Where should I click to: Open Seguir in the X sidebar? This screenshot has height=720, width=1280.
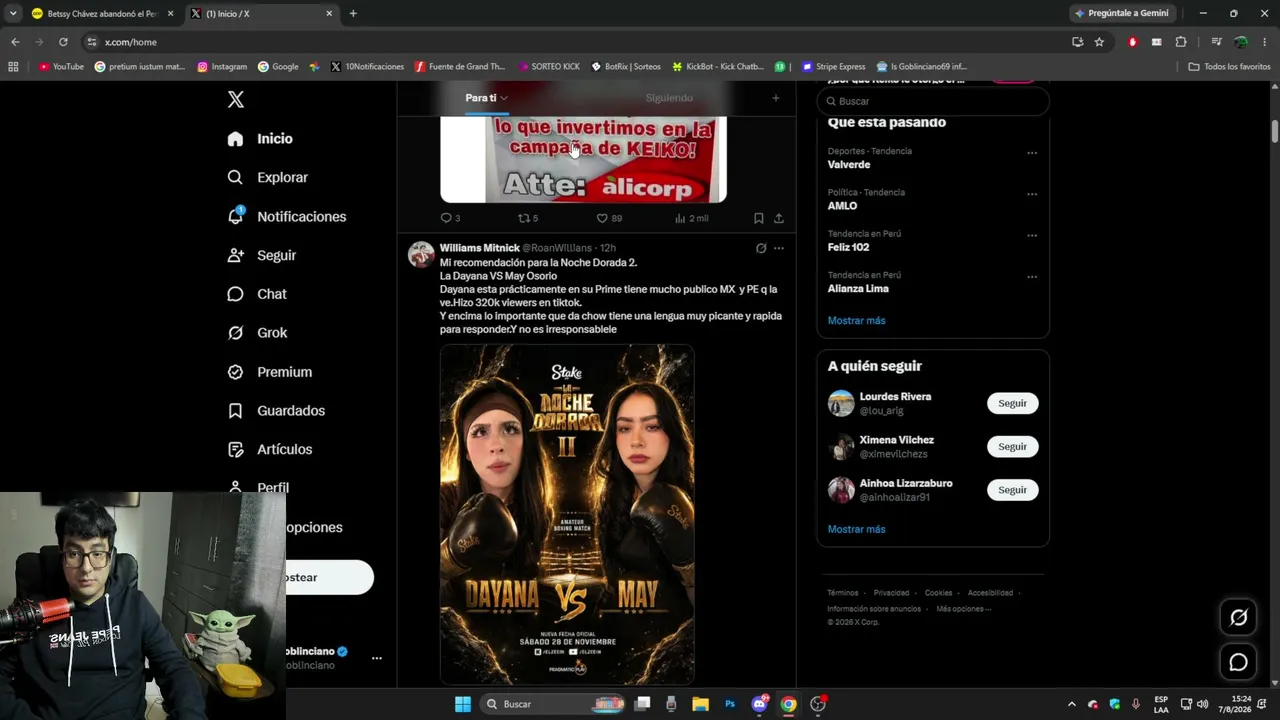[262, 255]
